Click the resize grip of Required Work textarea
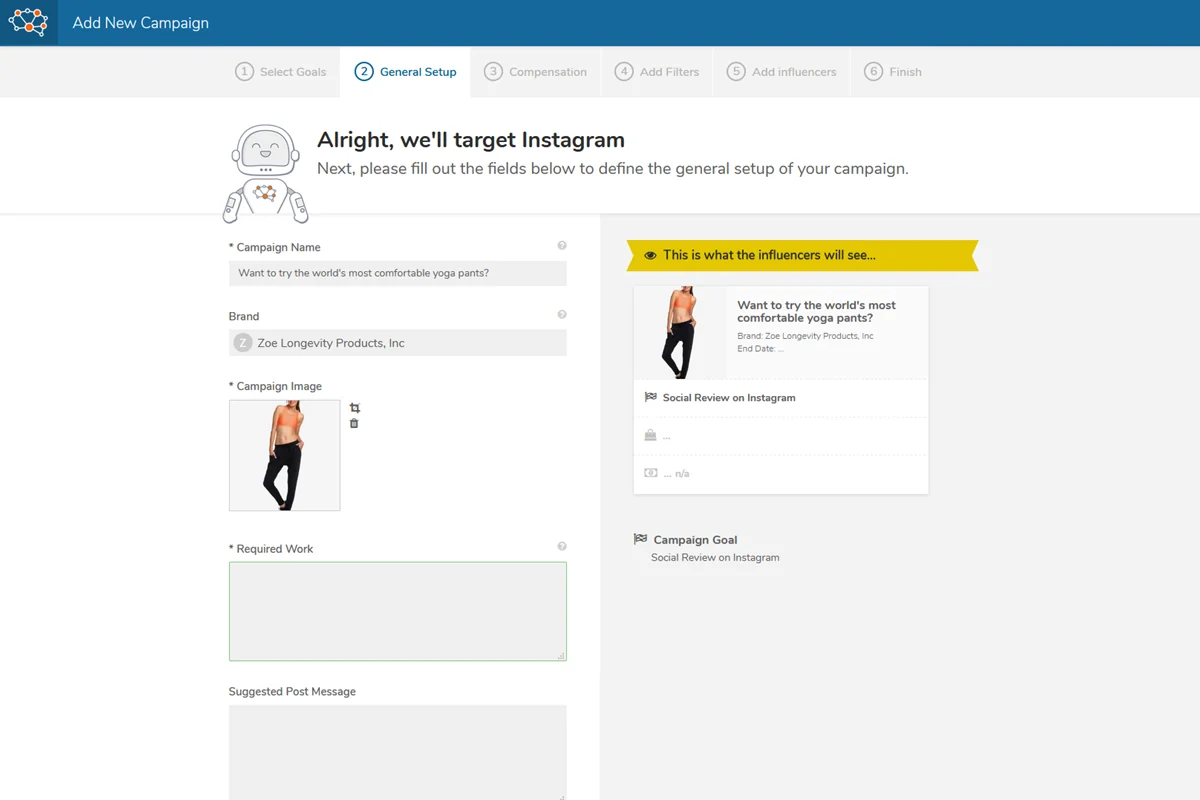 [x=561, y=656]
